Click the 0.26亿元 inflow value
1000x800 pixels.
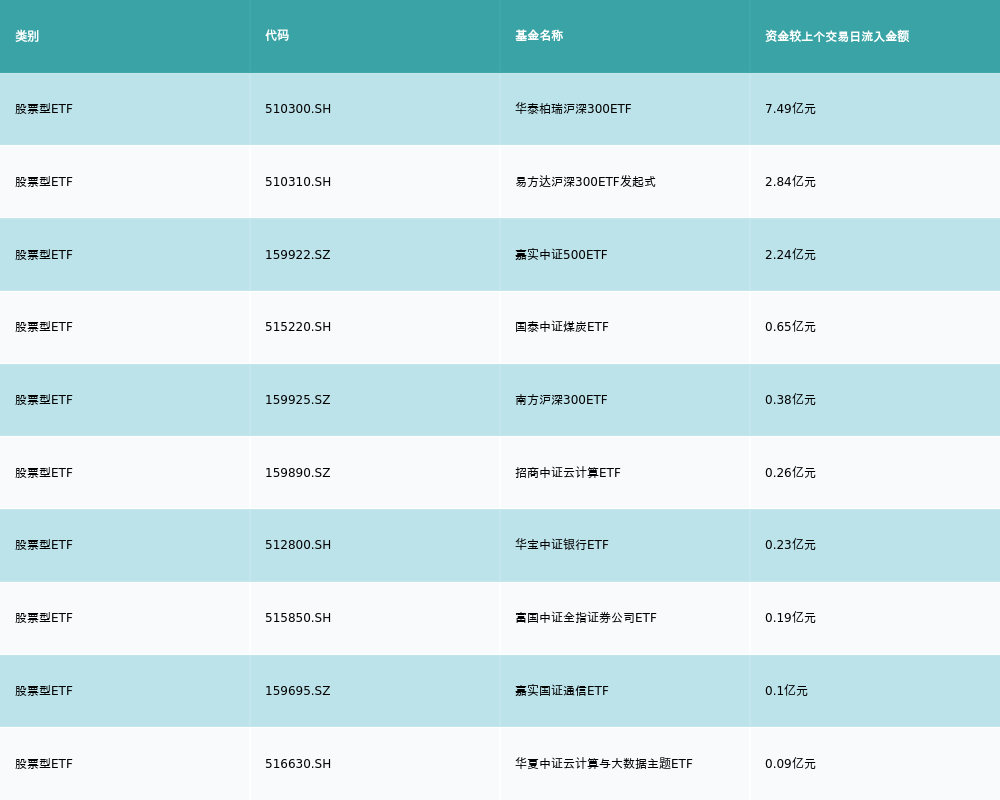click(x=790, y=473)
